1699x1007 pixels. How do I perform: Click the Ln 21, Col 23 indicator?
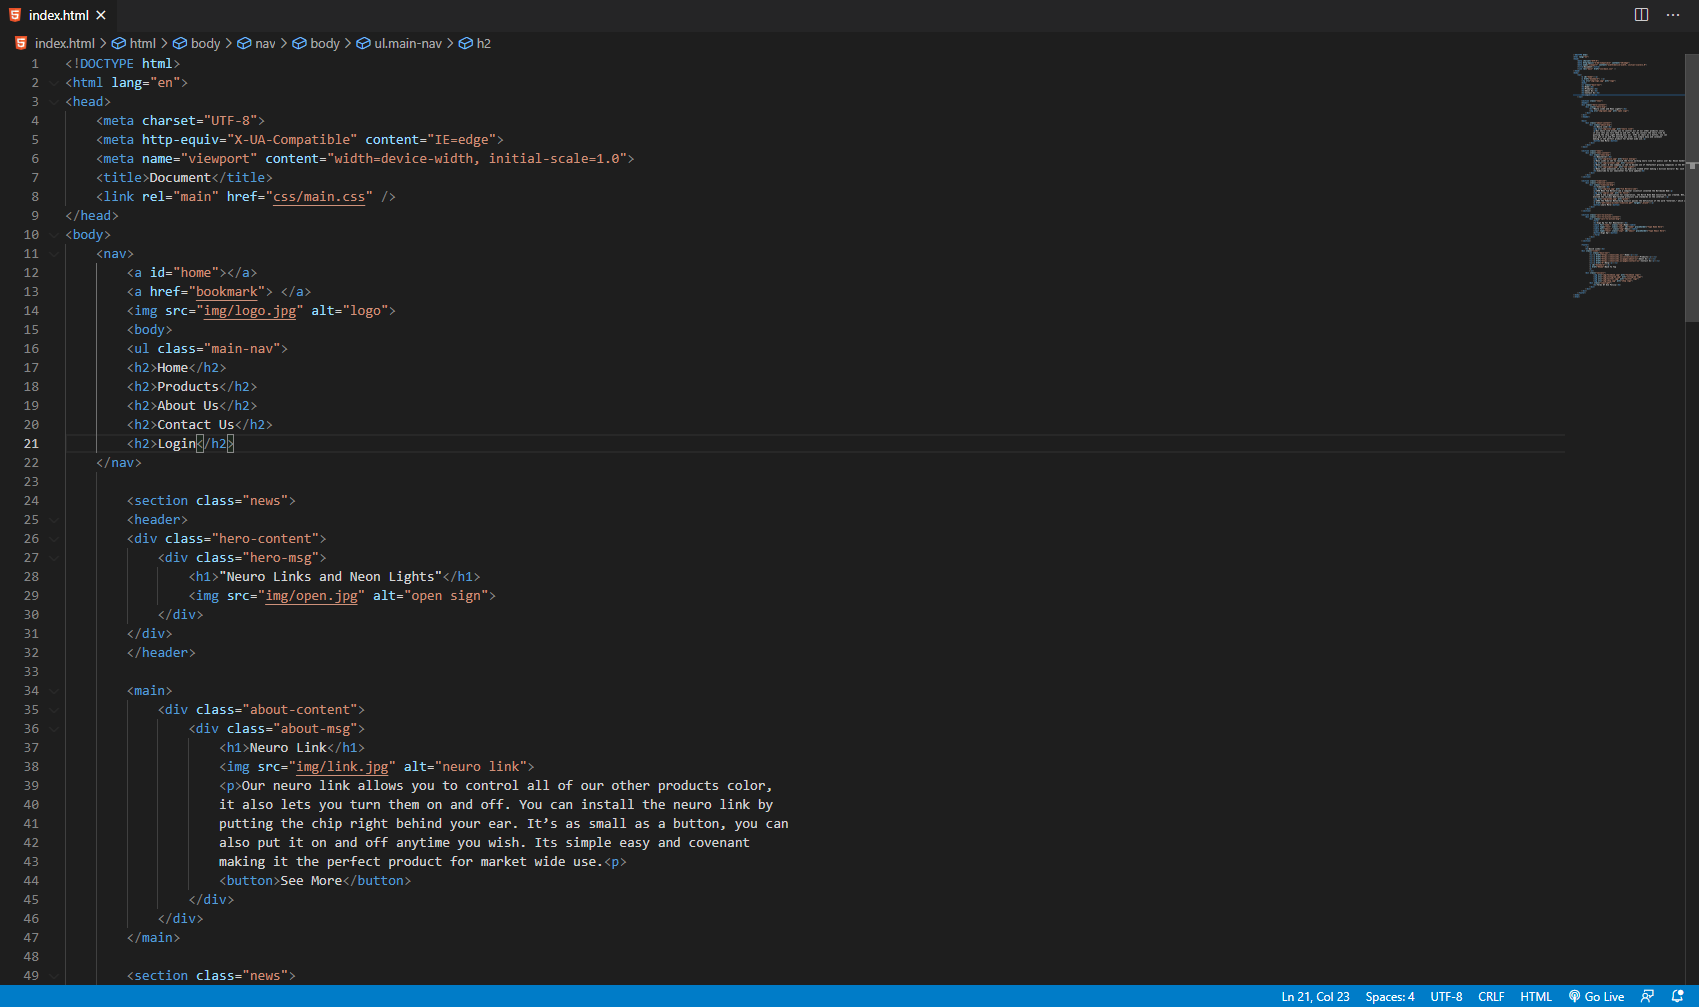[1315, 996]
